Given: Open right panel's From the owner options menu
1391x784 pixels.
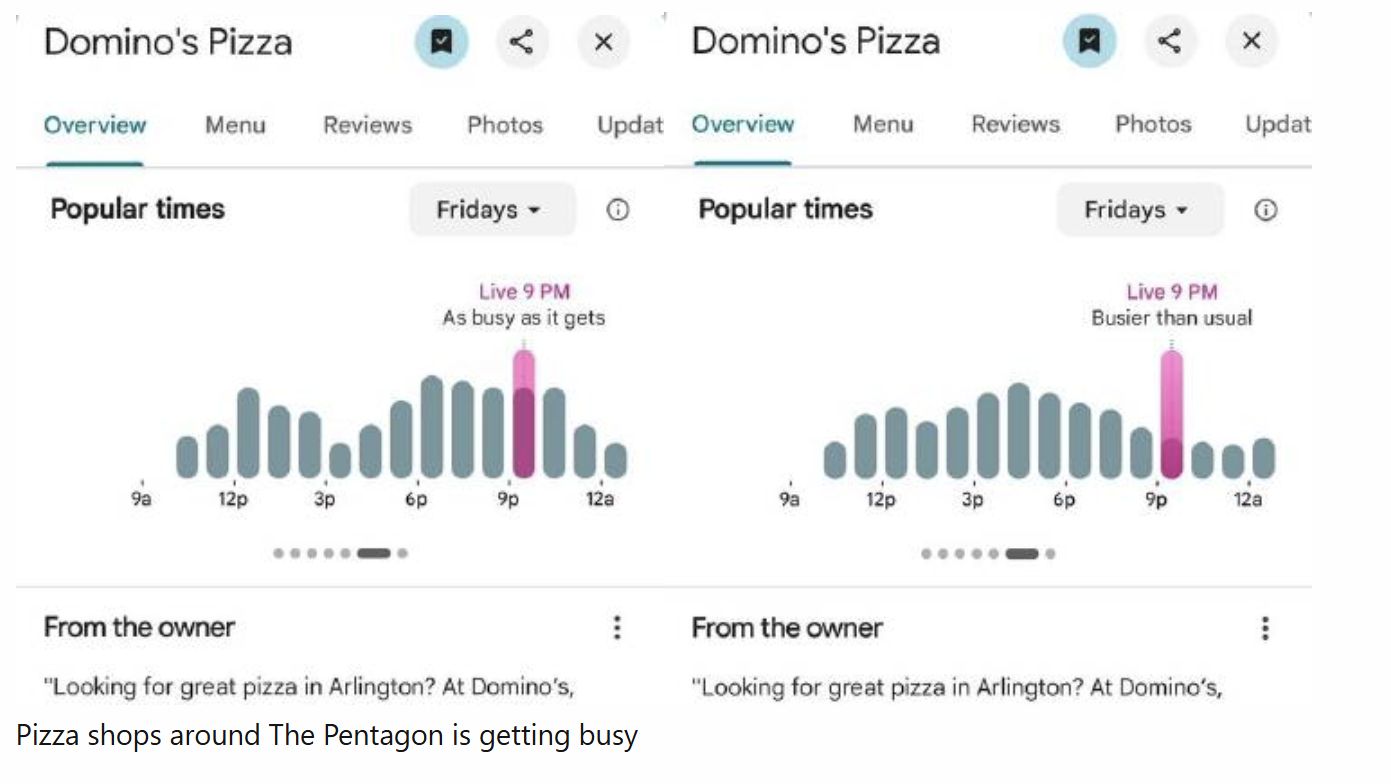Looking at the screenshot, I should pyautogui.click(x=1265, y=628).
